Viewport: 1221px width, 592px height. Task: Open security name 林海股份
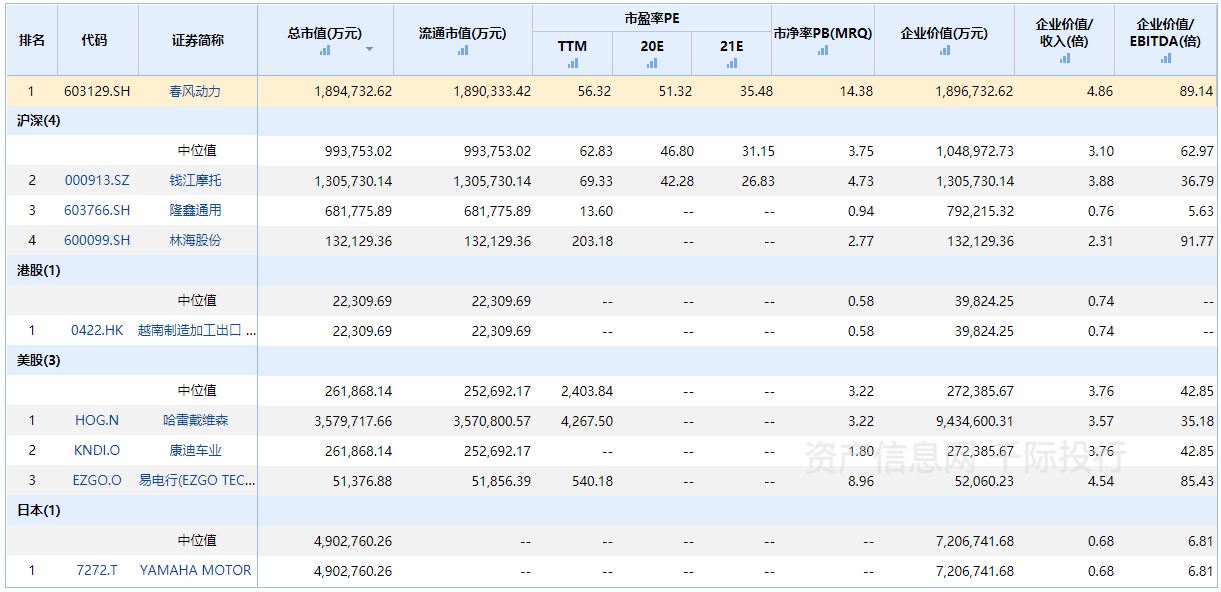click(195, 241)
